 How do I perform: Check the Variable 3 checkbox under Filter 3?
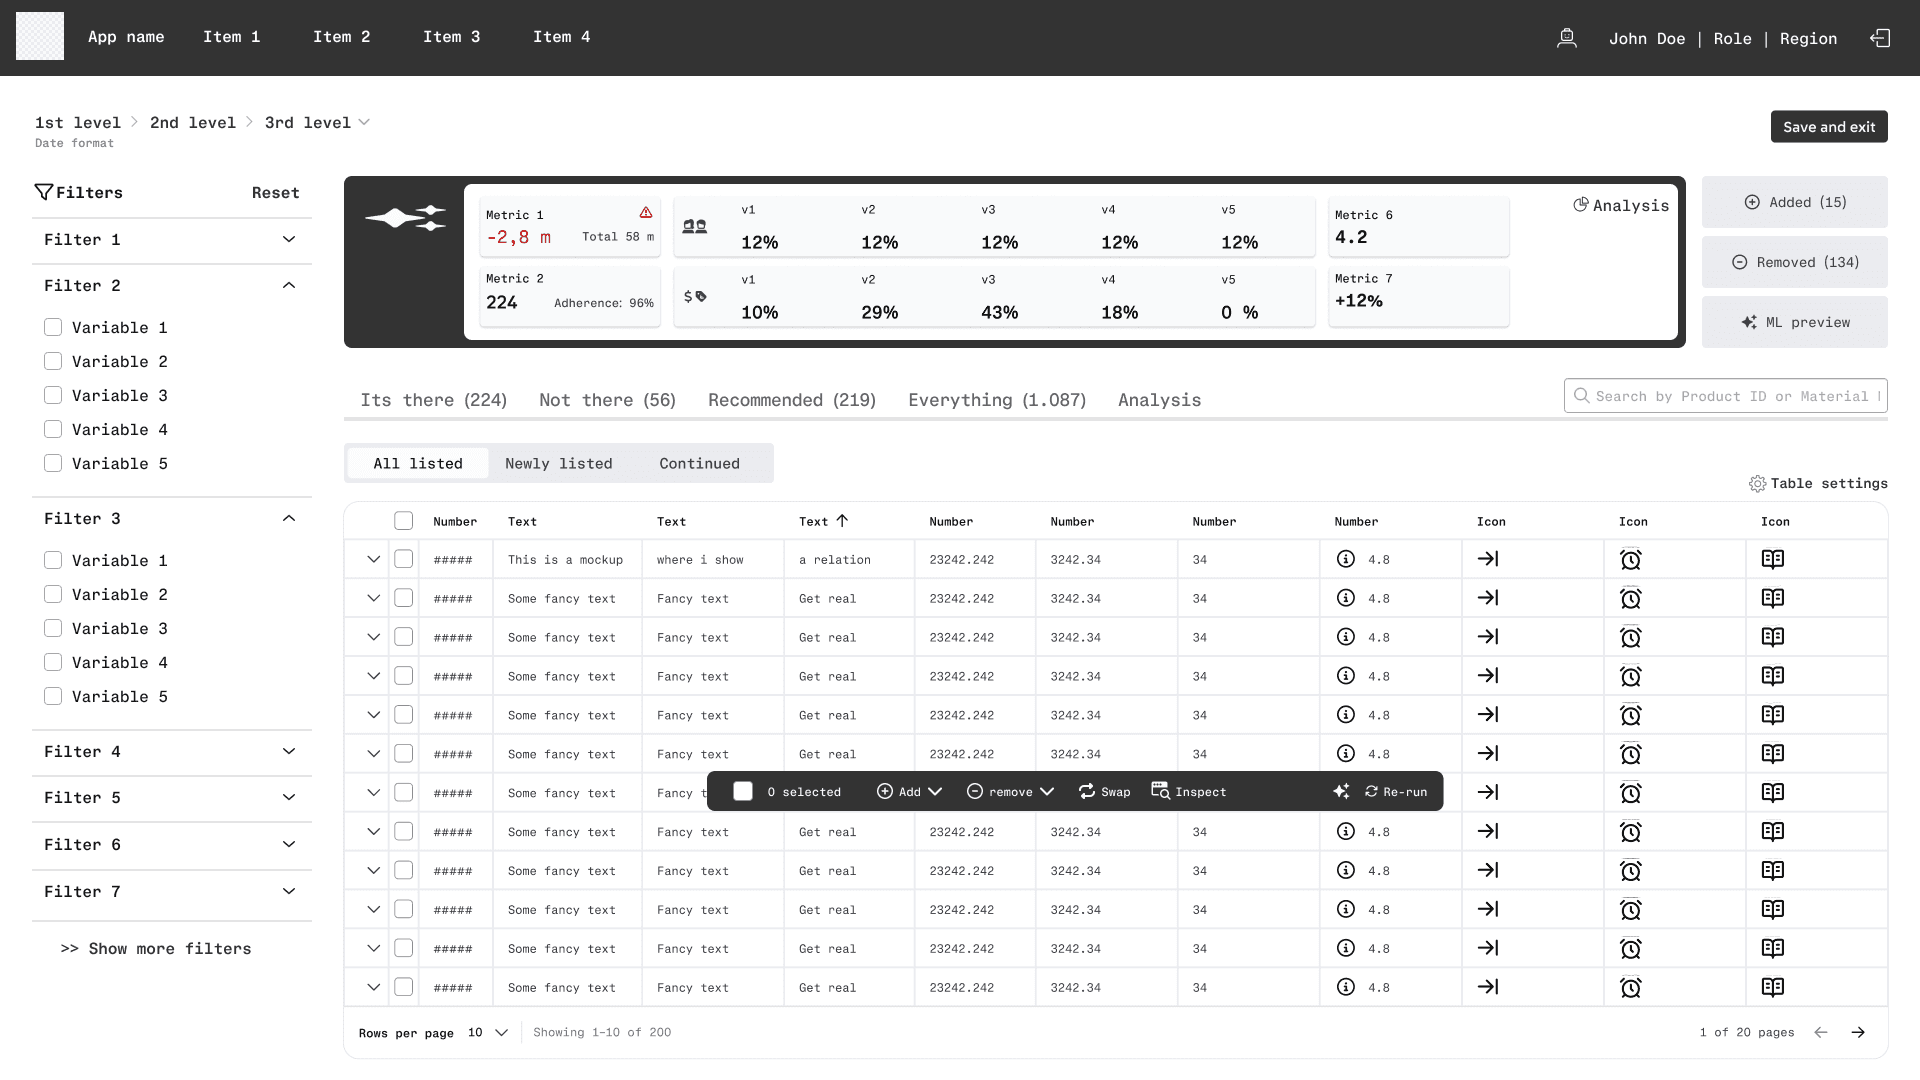(53, 628)
